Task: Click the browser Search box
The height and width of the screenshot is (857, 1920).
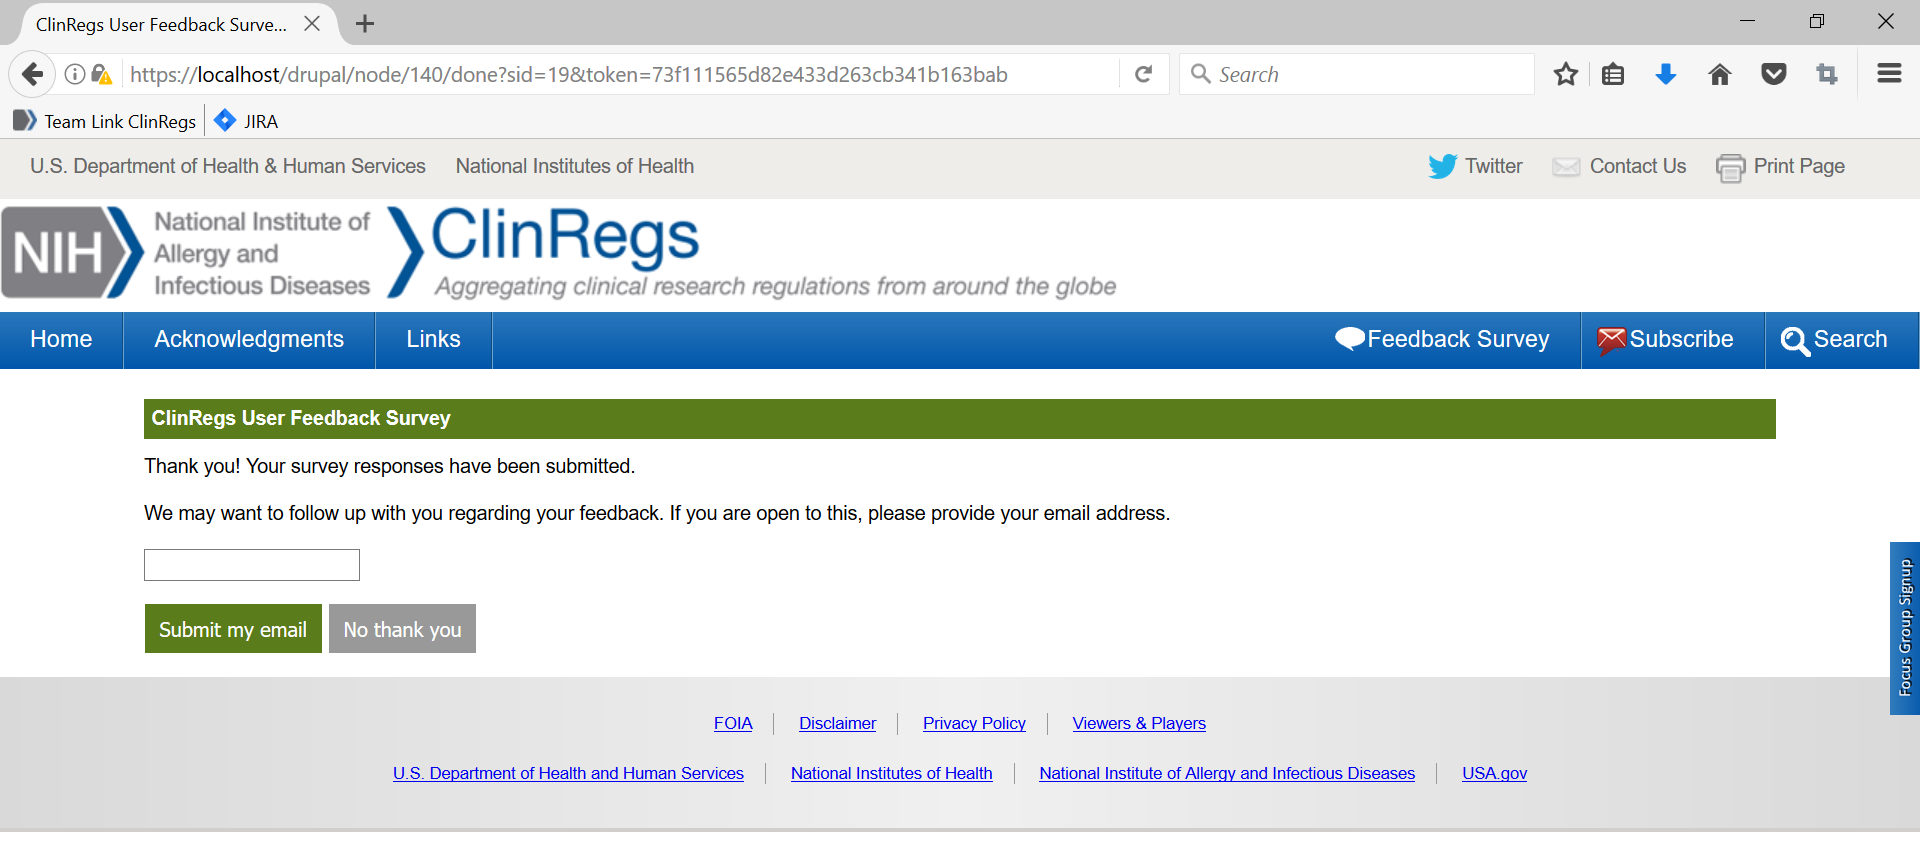Action: point(1357,74)
